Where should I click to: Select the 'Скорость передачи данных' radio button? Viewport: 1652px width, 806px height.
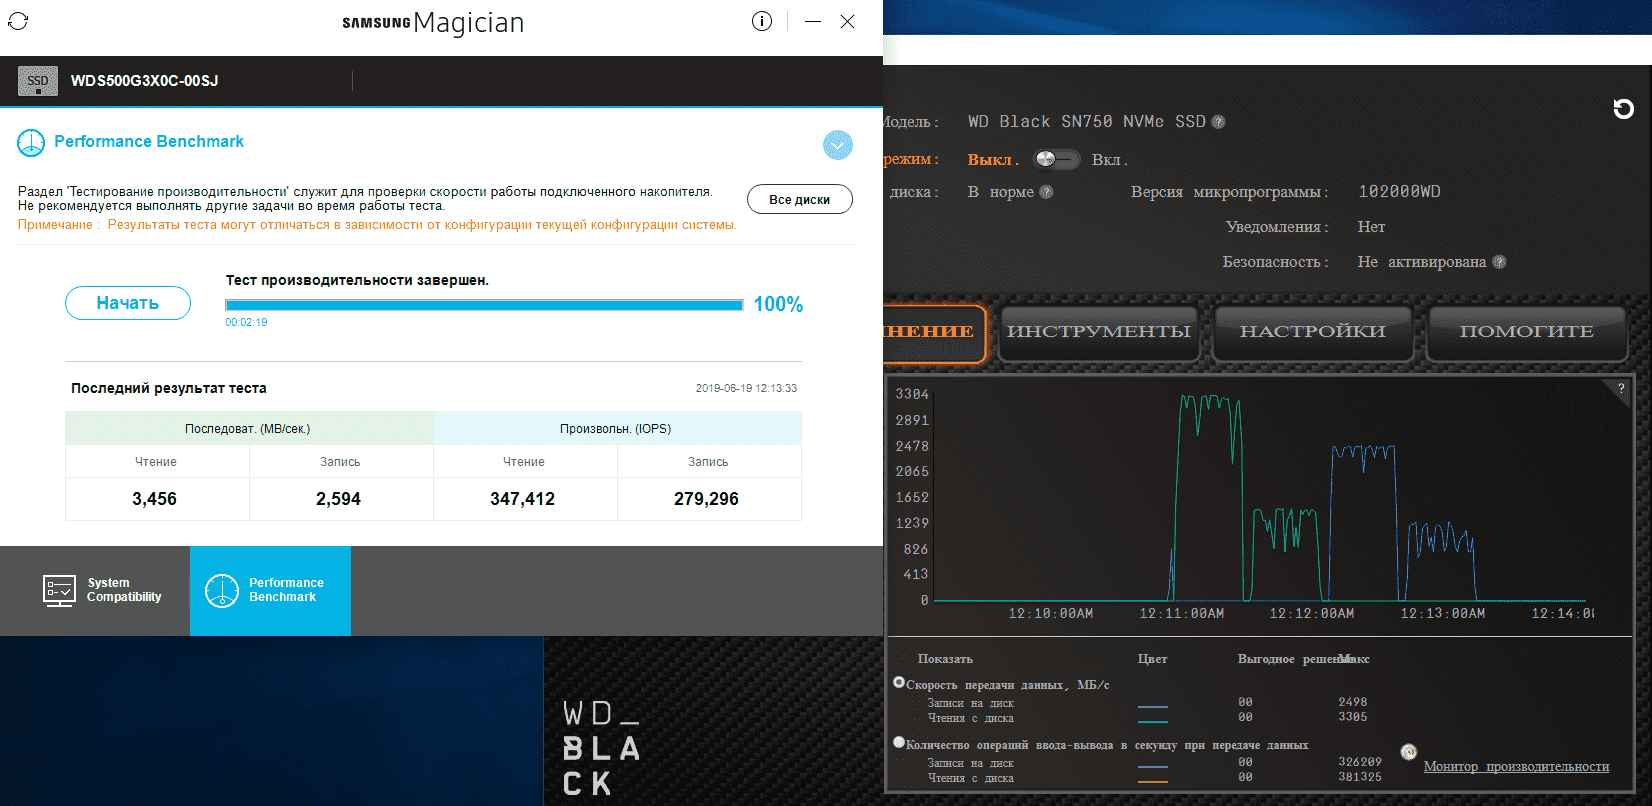pos(899,682)
